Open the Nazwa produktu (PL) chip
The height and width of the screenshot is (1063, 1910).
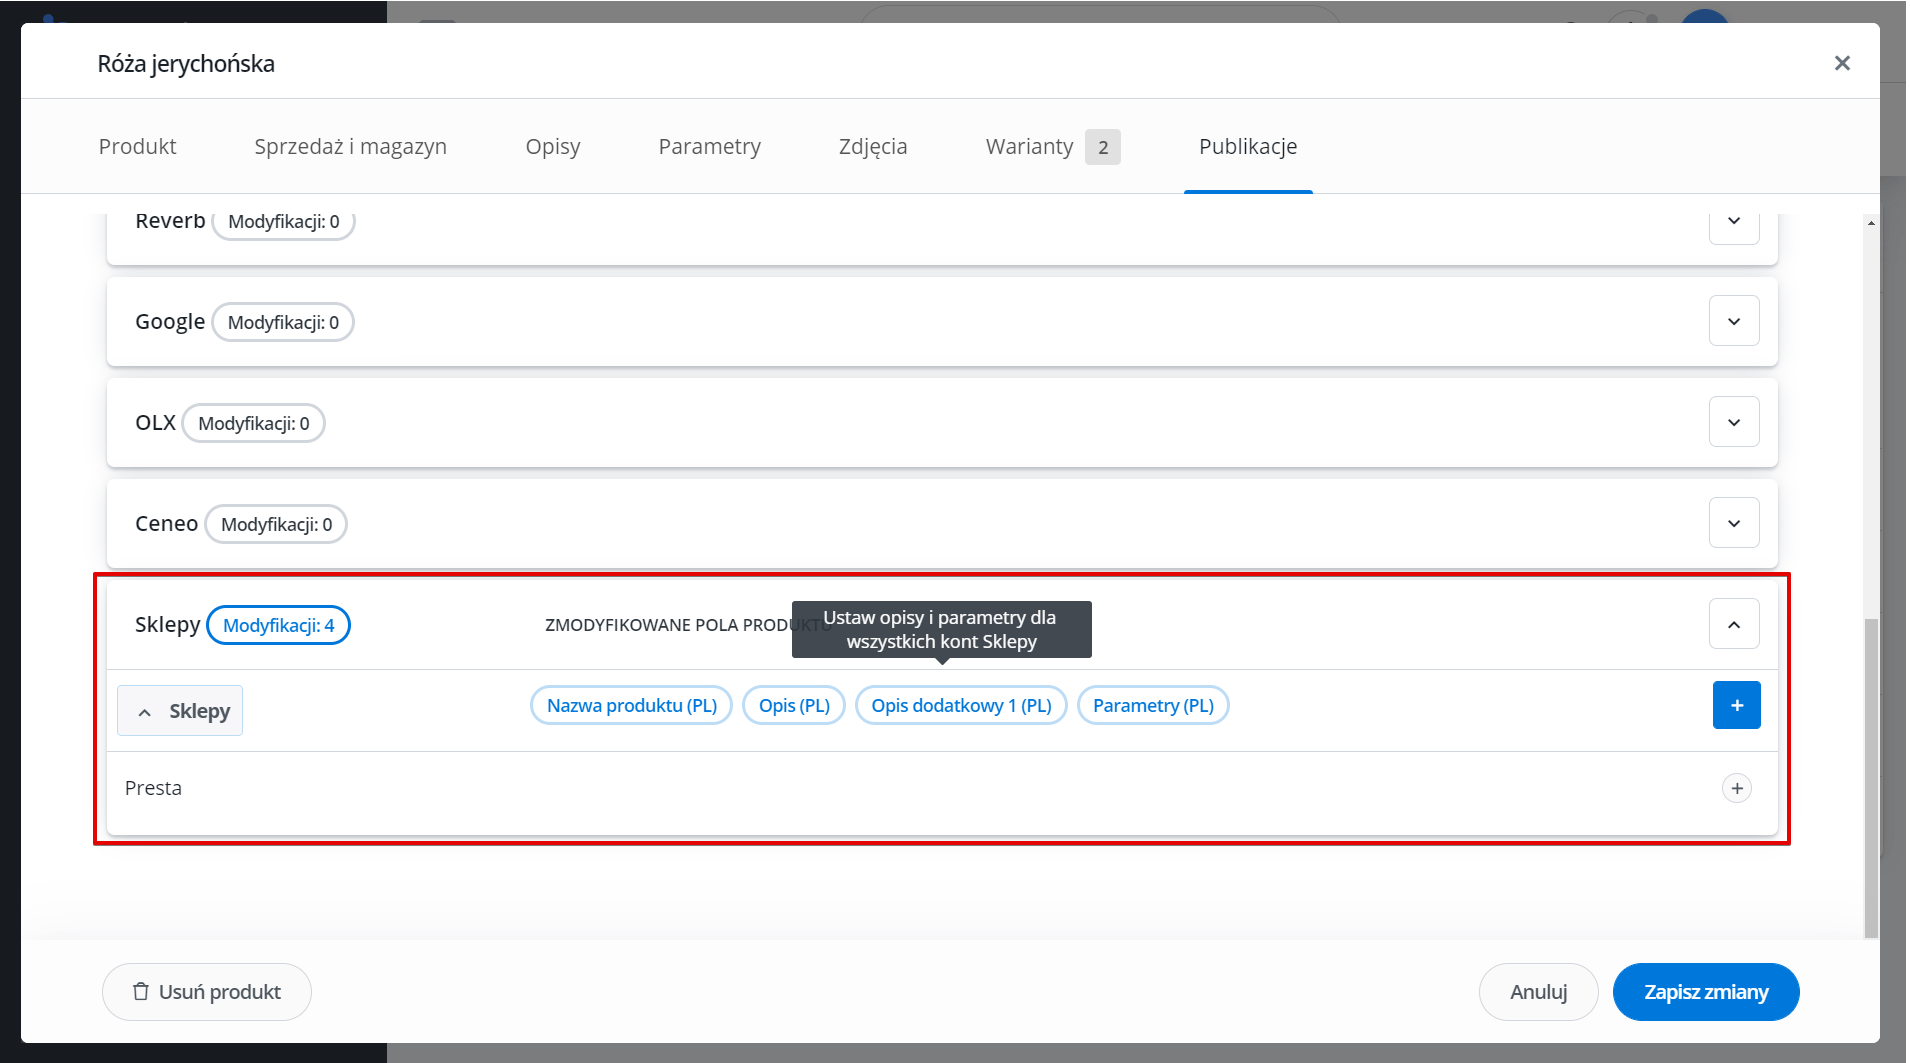[632, 705]
